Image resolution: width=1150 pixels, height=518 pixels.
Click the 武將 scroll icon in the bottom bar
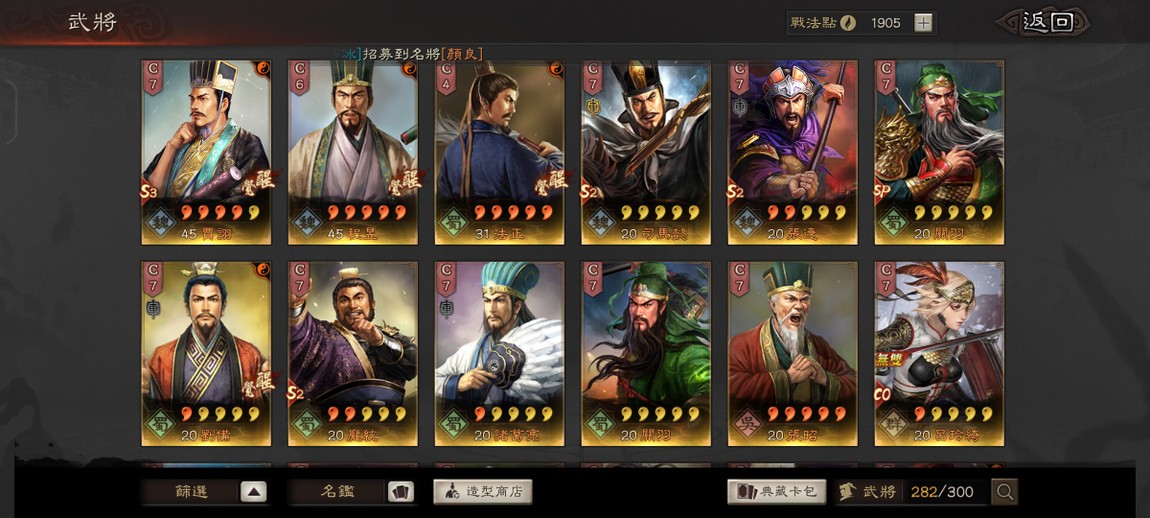(x=847, y=492)
